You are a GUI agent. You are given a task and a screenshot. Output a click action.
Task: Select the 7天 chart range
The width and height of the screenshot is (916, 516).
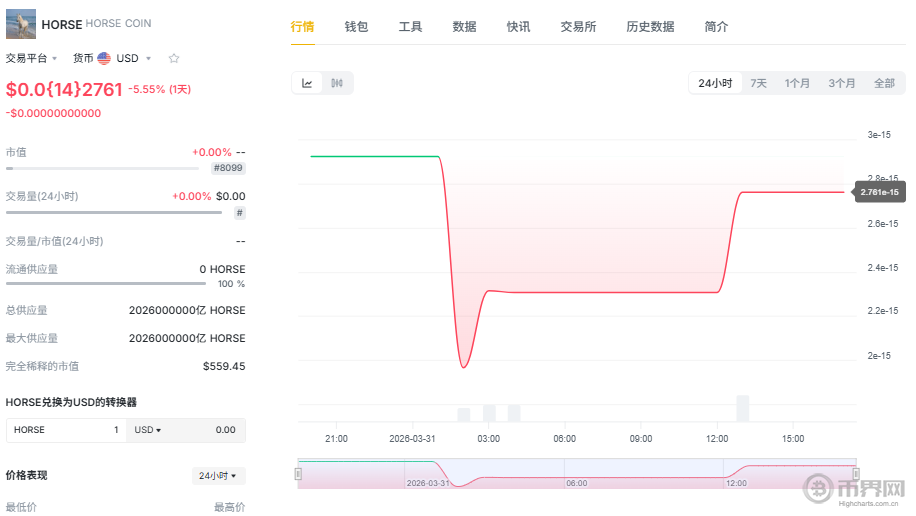coord(758,84)
